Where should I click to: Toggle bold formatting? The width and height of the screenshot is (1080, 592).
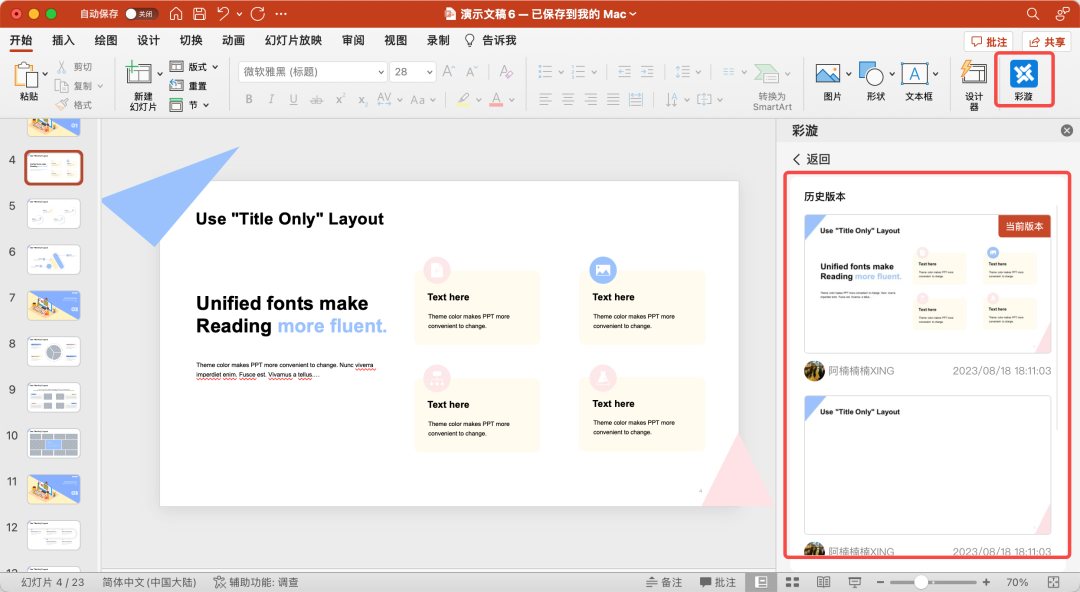[x=249, y=100]
